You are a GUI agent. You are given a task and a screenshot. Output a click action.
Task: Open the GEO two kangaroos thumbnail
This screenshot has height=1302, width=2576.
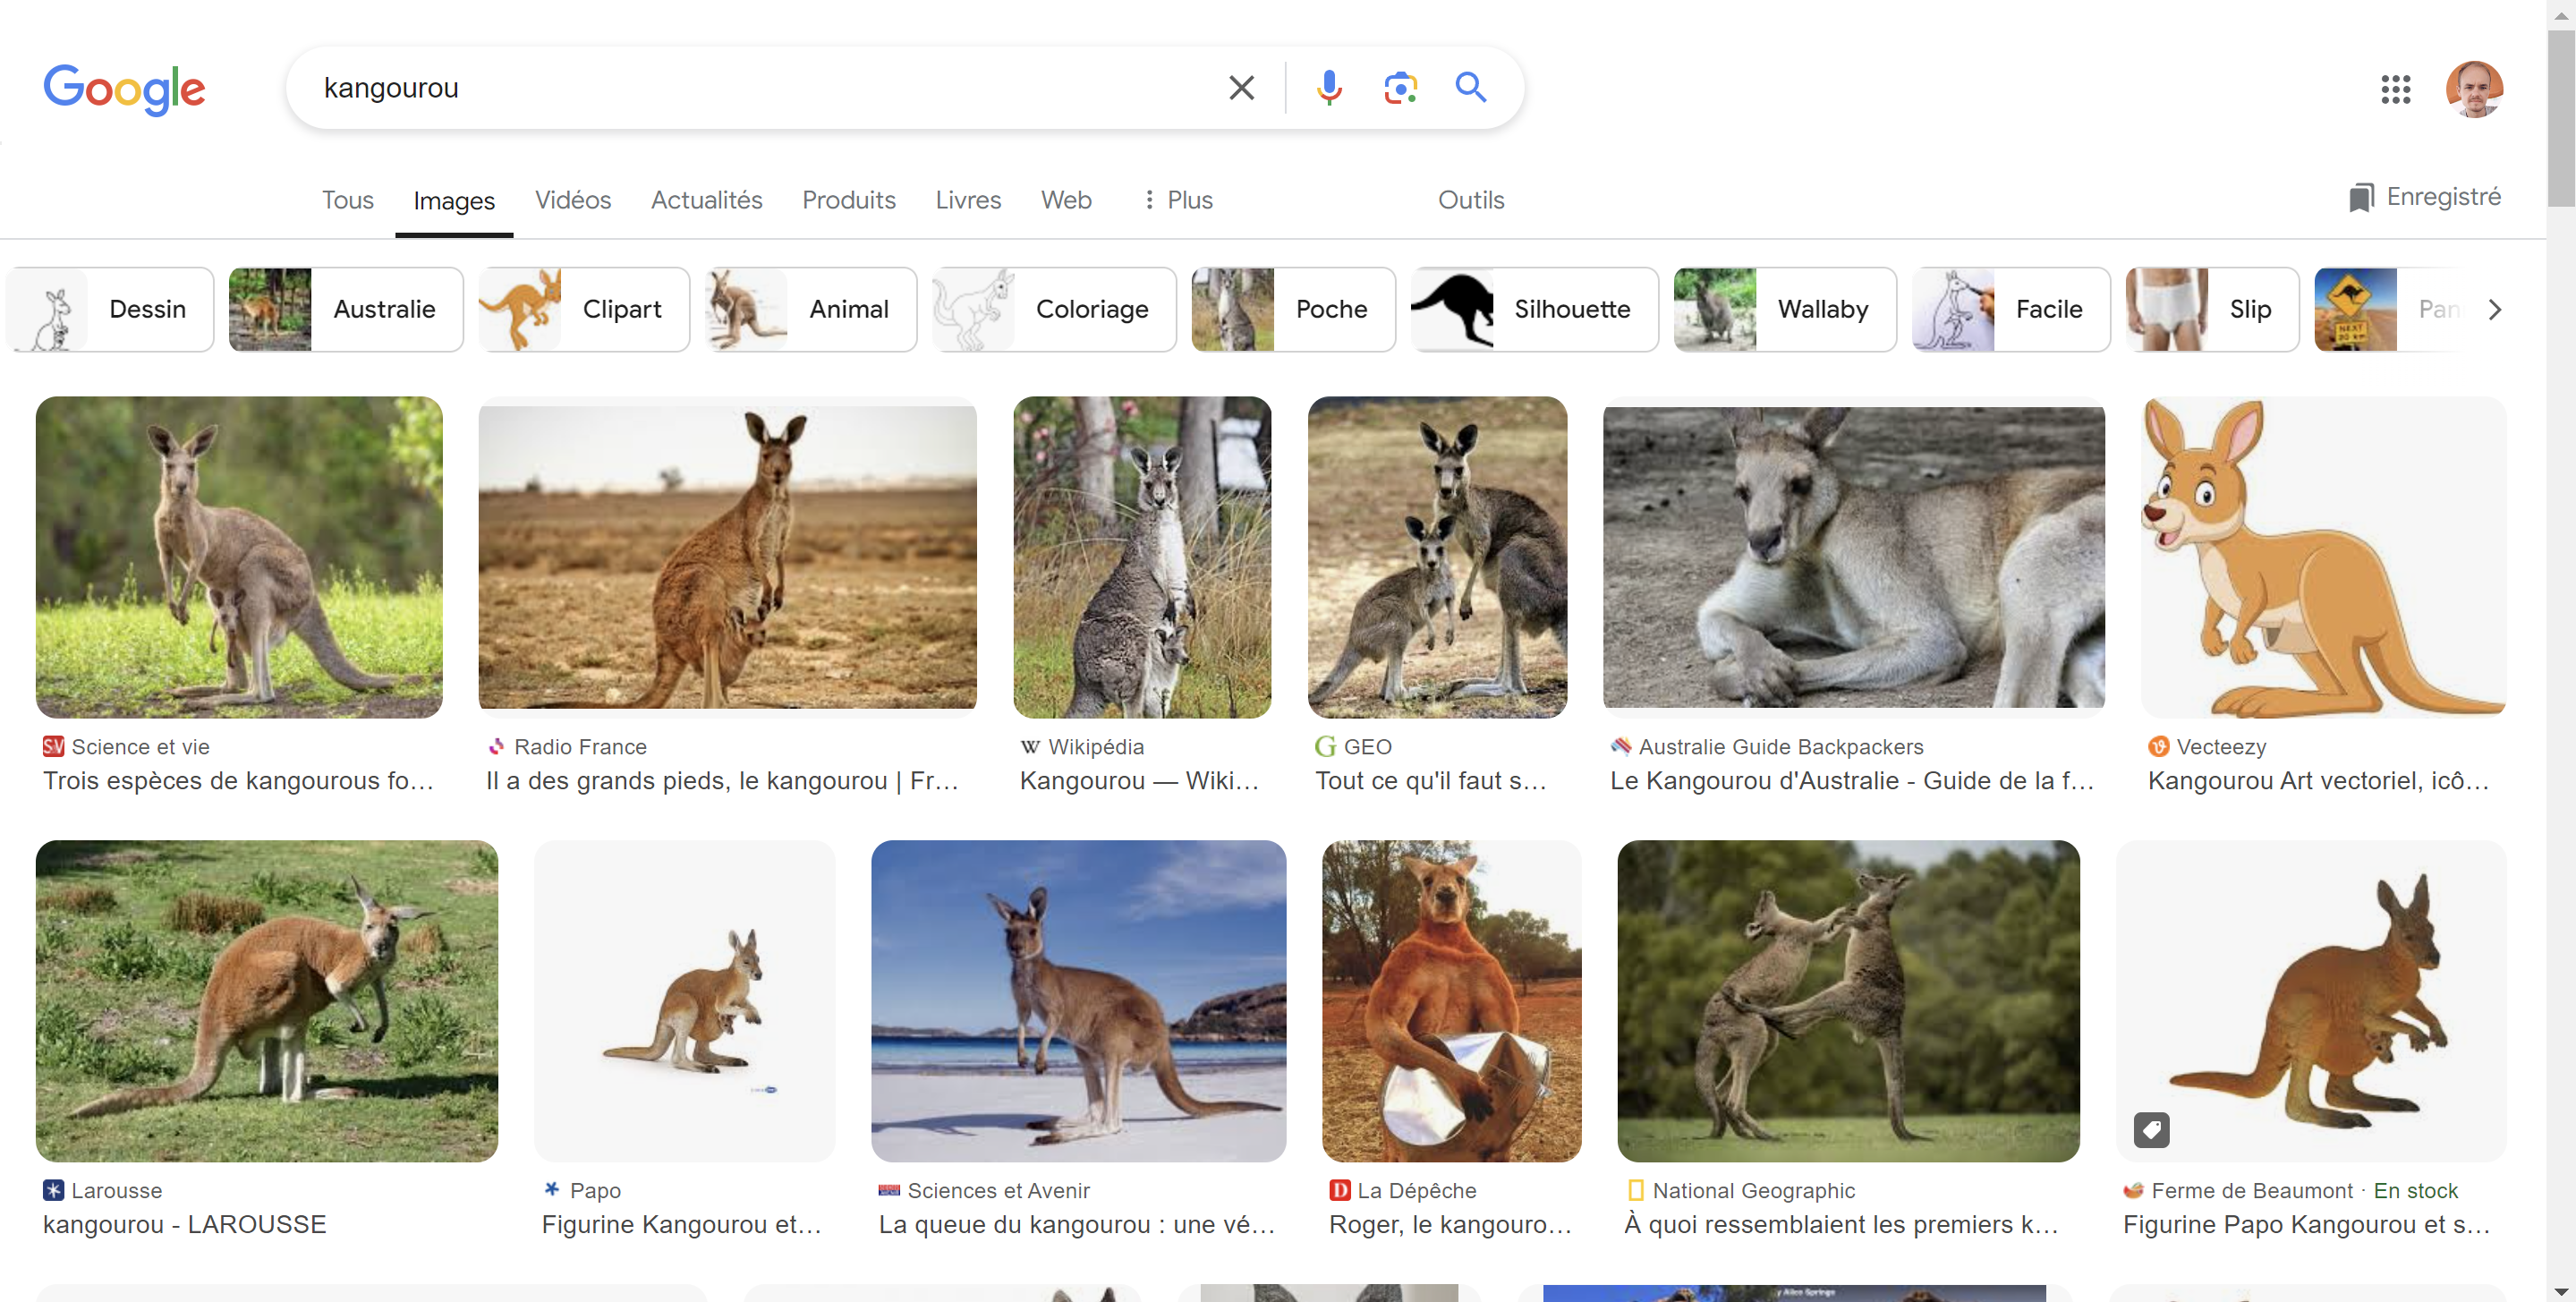coord(1437,556)
